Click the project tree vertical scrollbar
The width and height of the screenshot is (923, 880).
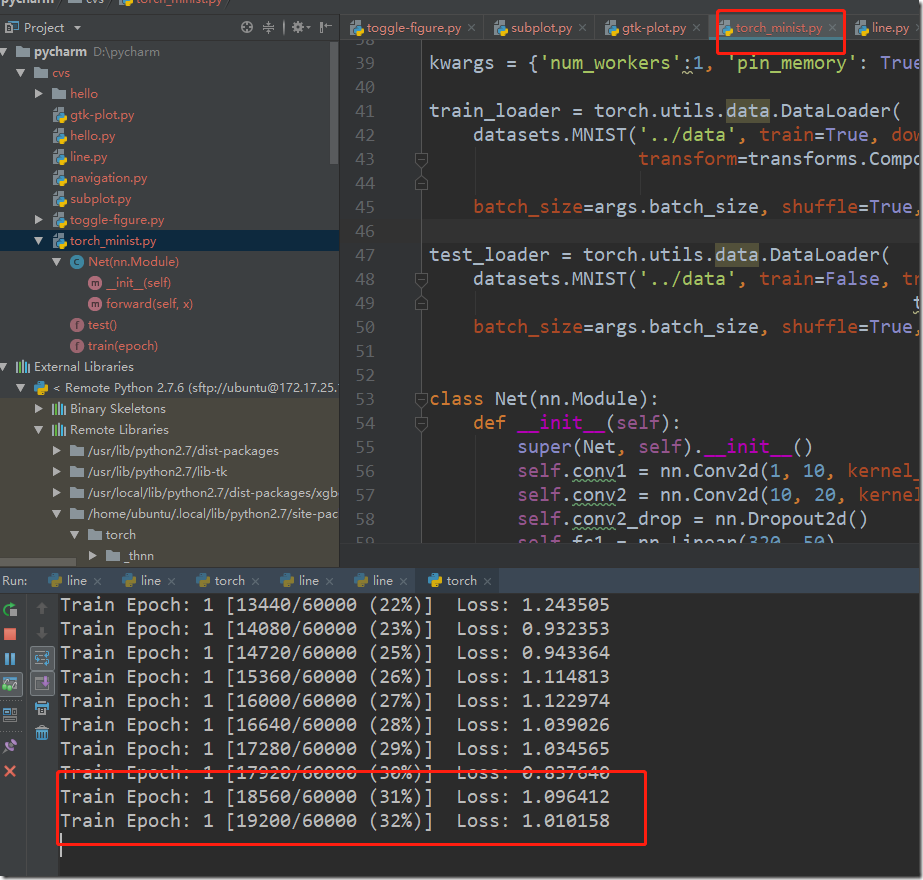click(x=334, y=103)
